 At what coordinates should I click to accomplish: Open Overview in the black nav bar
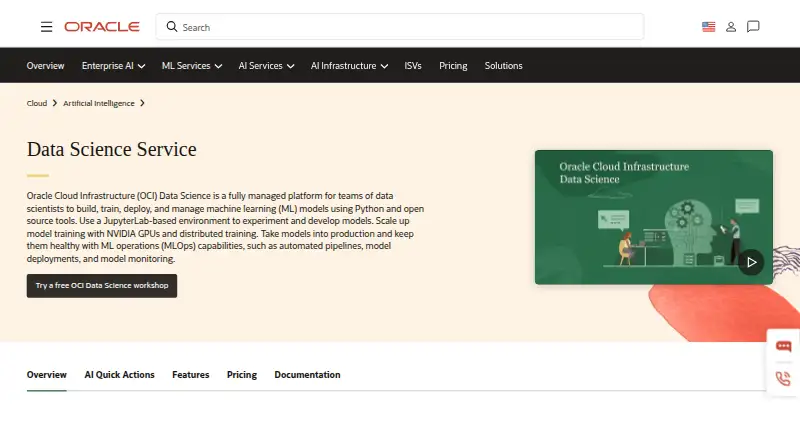45,66
